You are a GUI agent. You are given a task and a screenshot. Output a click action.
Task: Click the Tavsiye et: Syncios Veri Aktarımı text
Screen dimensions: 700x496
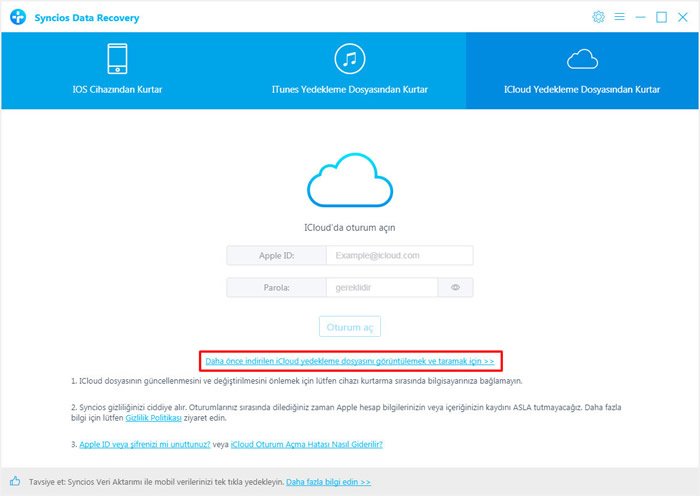(157, 482)
